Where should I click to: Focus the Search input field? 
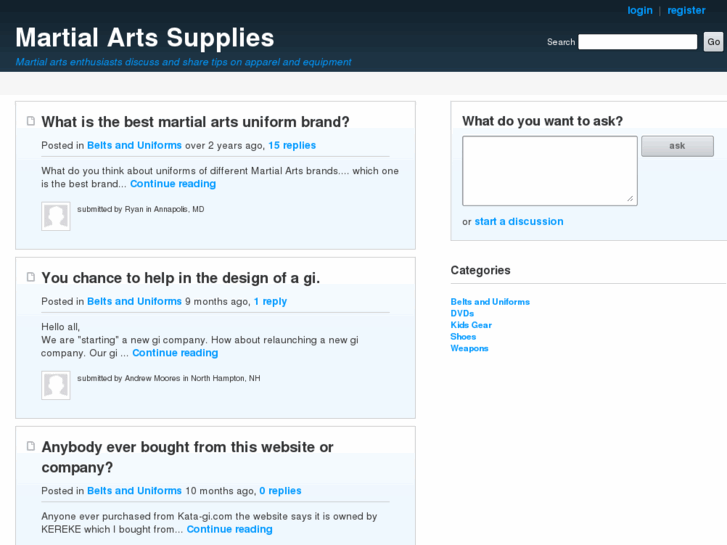637,42
